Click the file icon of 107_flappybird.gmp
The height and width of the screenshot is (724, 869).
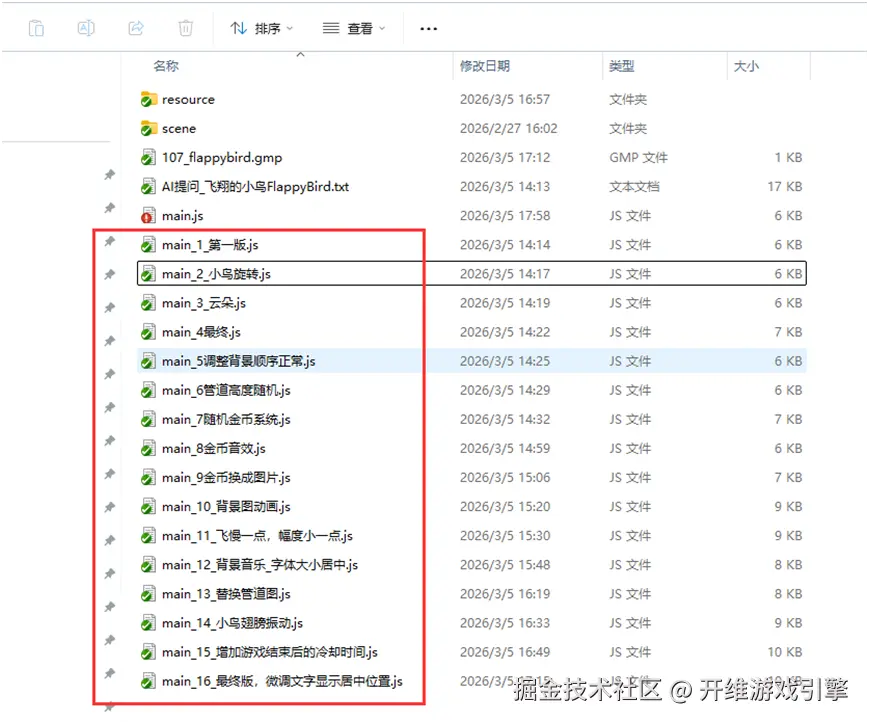147,157
